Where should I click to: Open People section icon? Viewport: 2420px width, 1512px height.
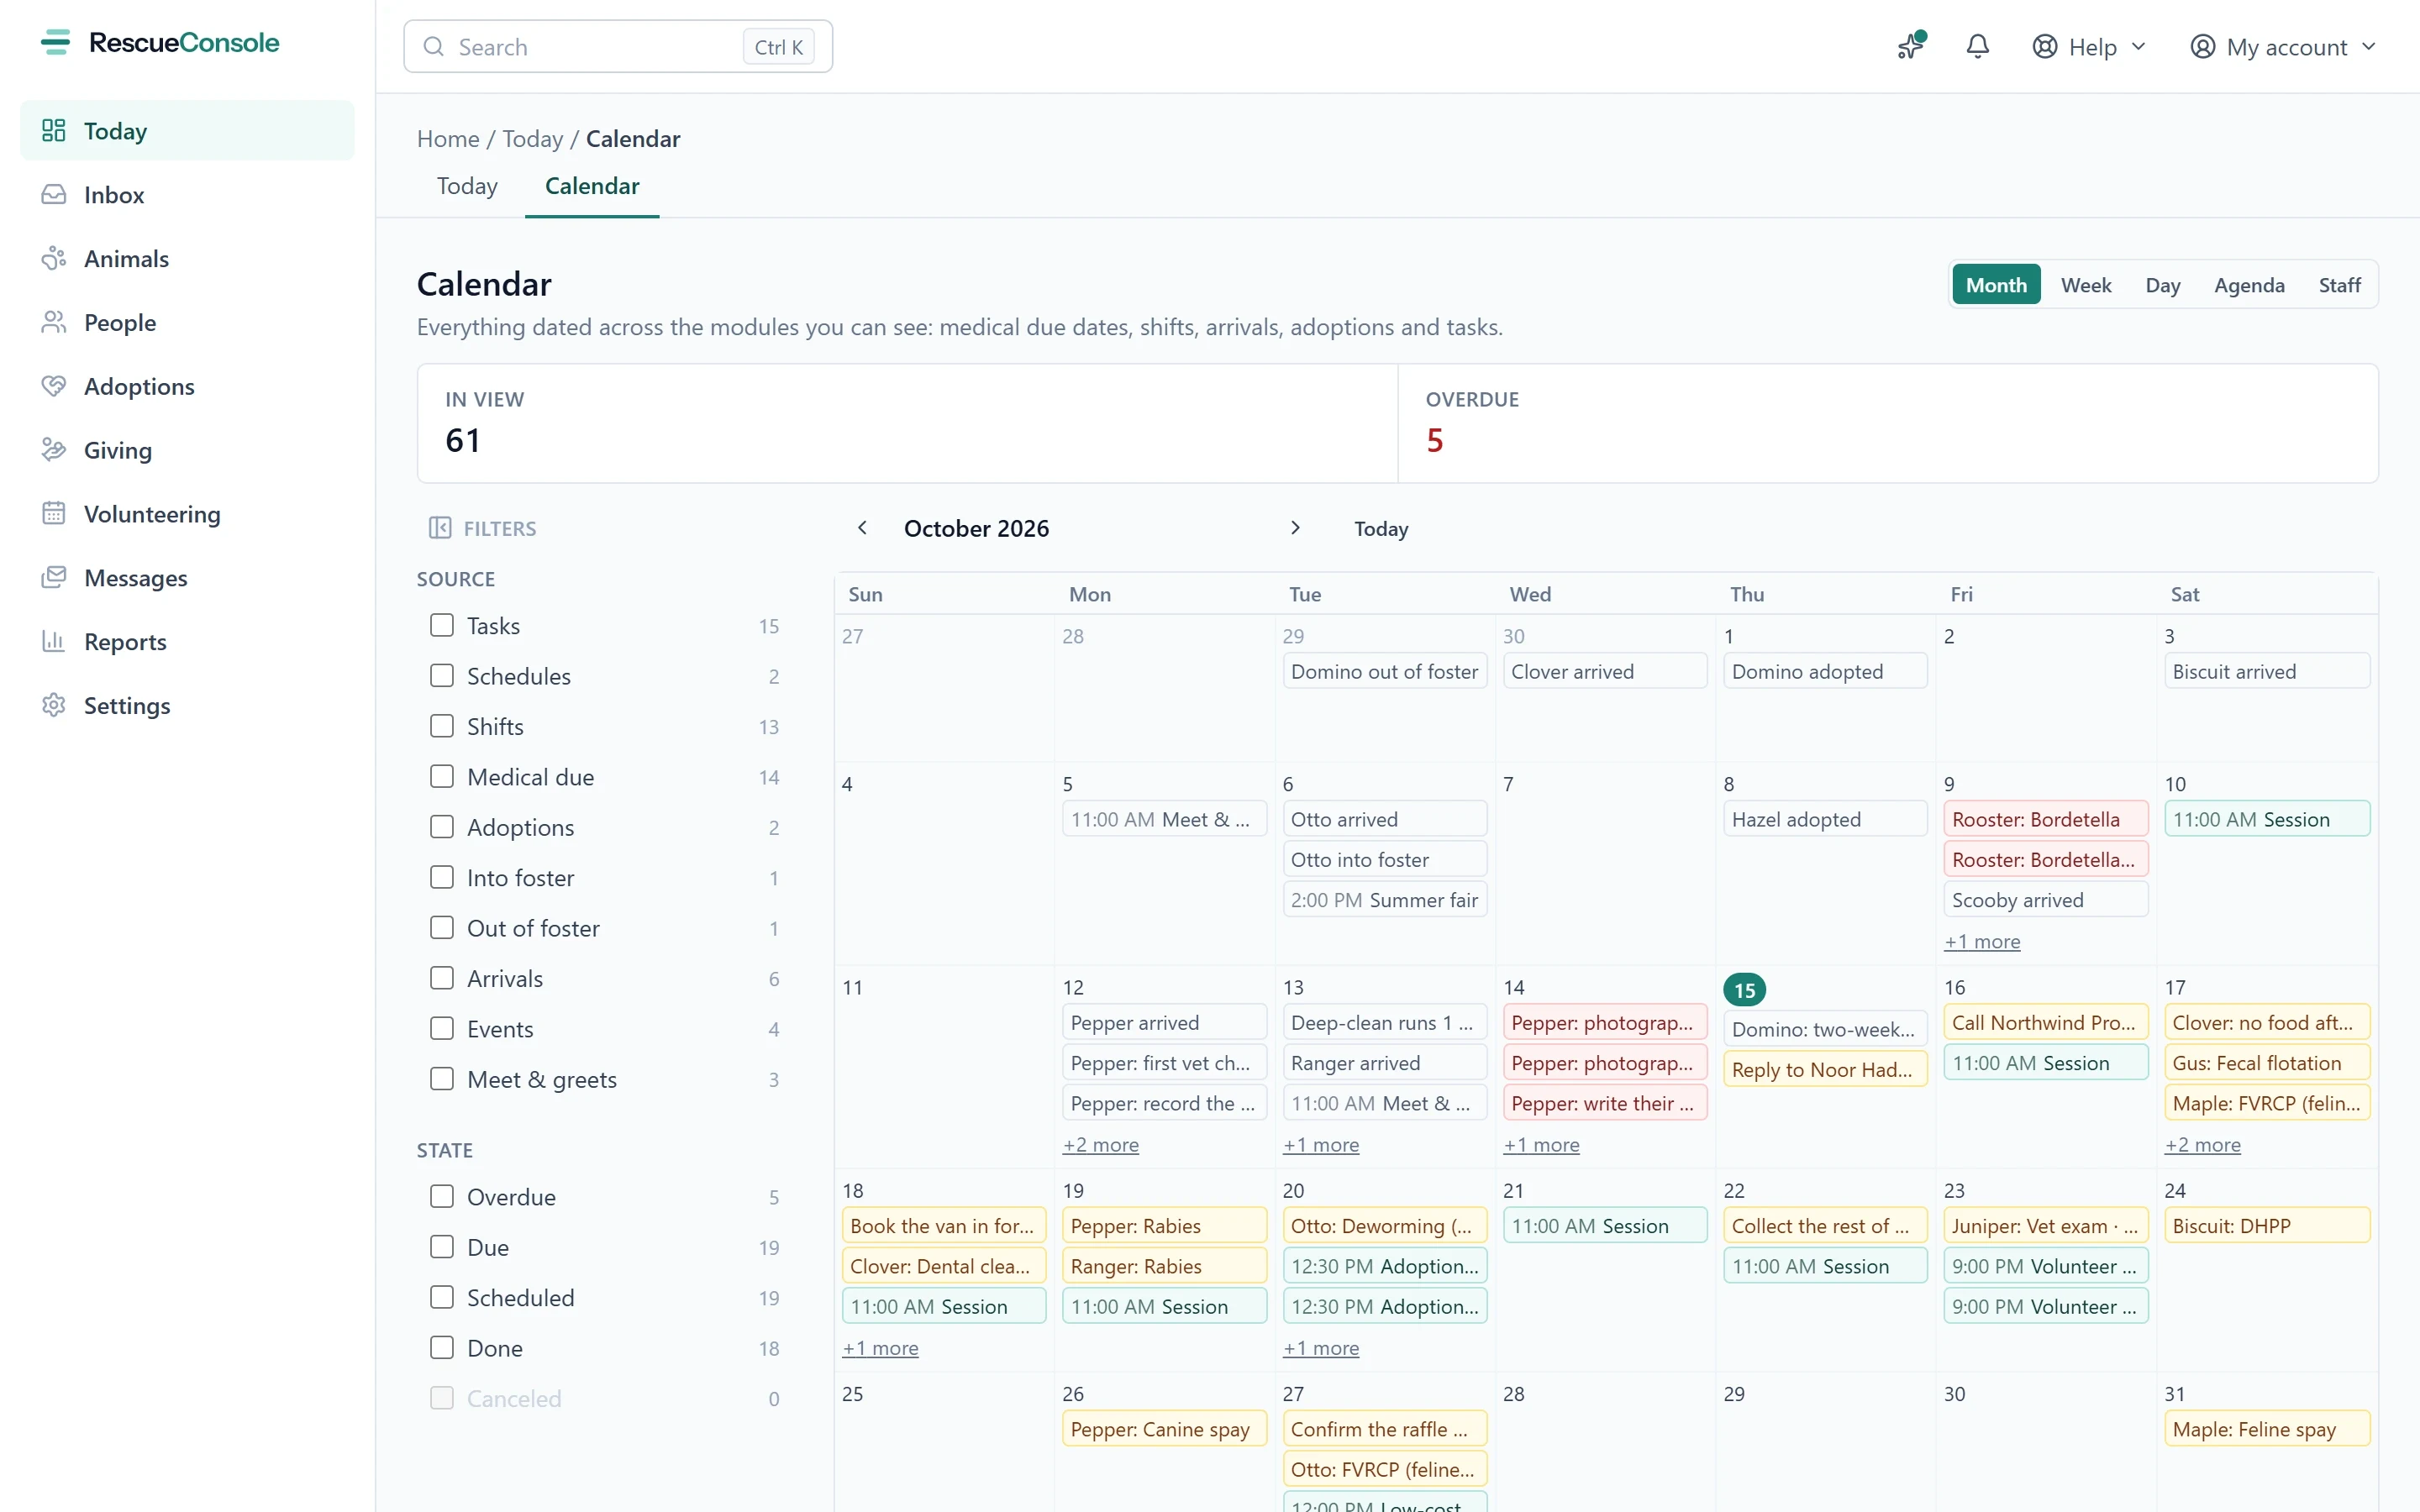pyautogui.click(x=53, y=323)
